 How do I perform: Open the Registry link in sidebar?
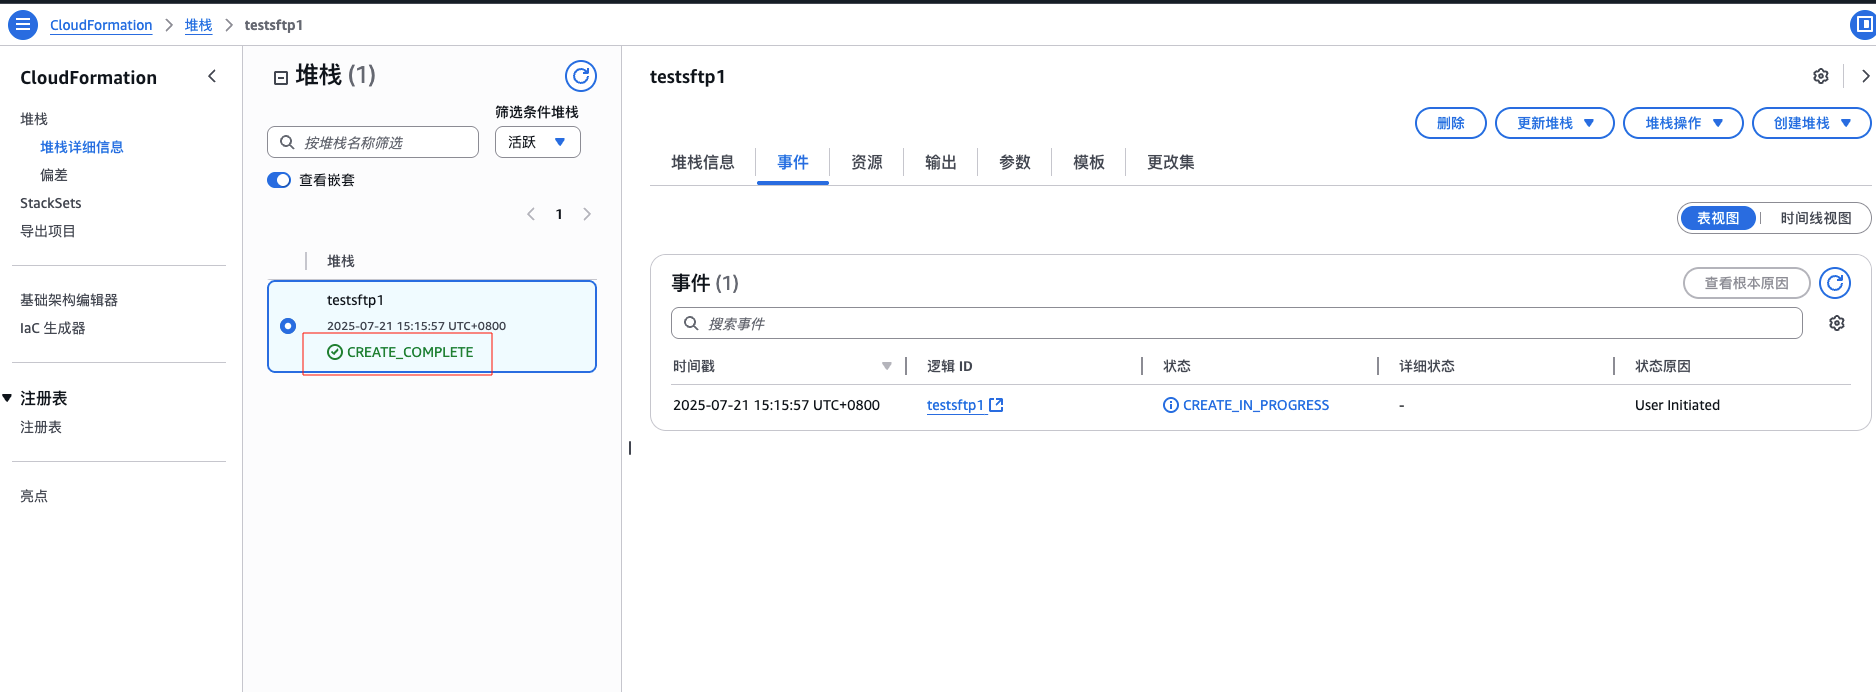[x=41, y=427]
